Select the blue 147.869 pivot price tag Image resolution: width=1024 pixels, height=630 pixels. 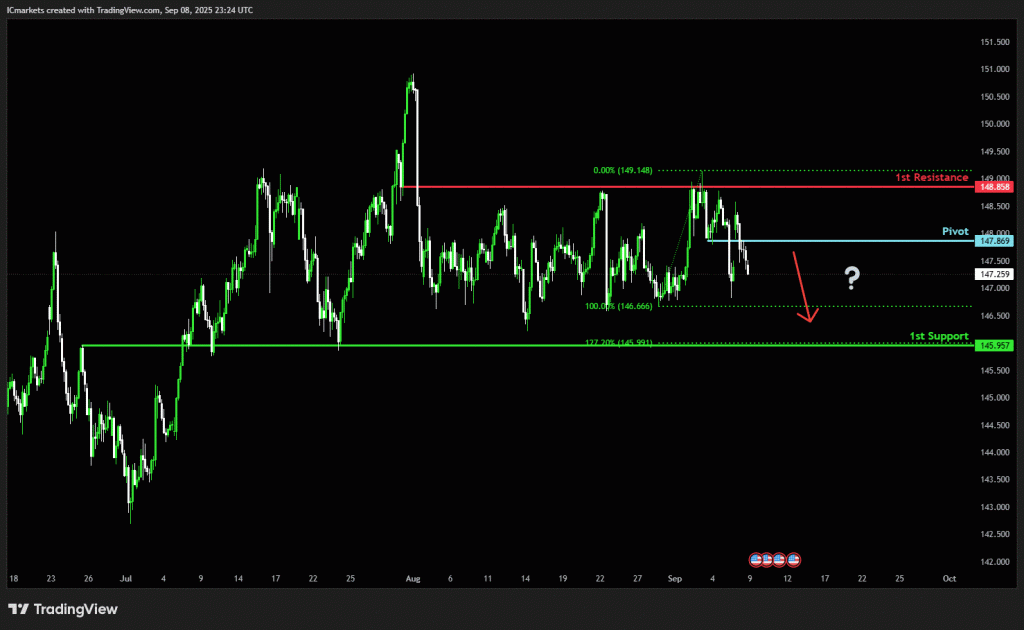pyautogui.click(x=994, y=241)
